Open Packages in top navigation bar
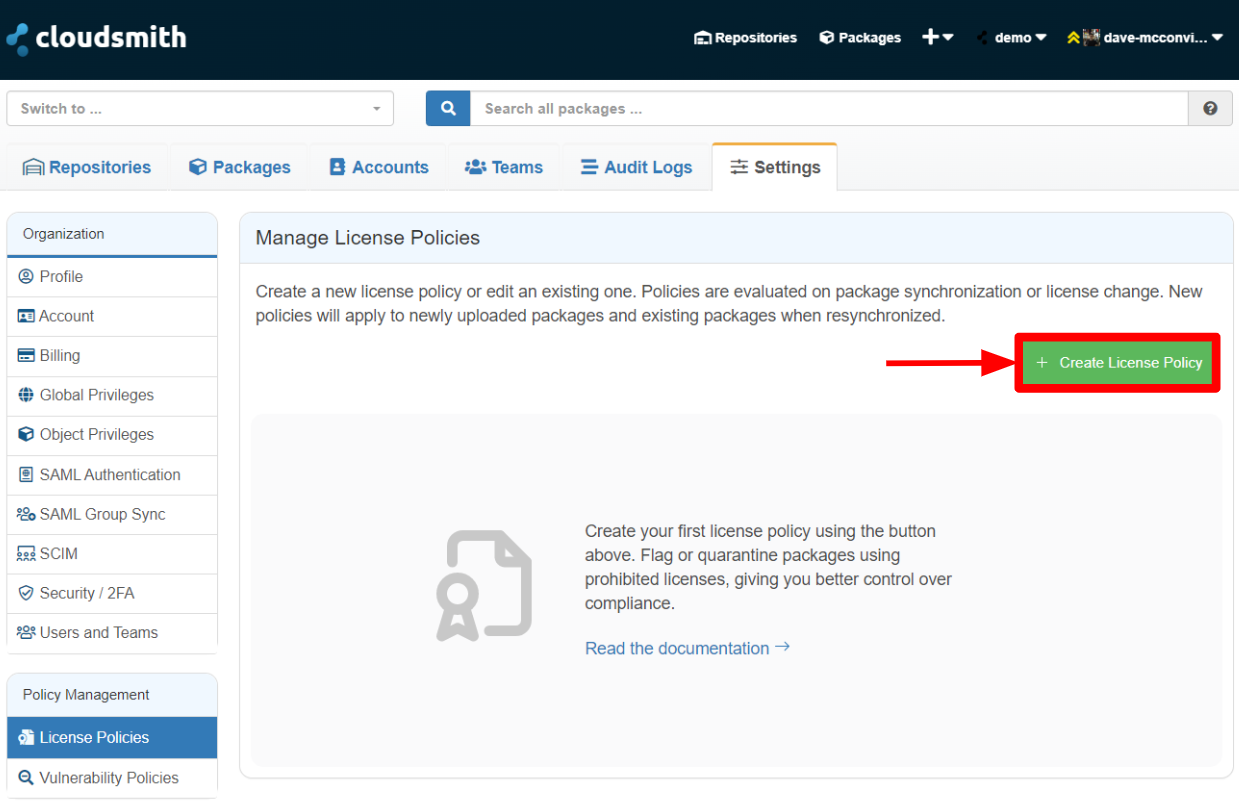1239x801 pixels. (860, 38)
